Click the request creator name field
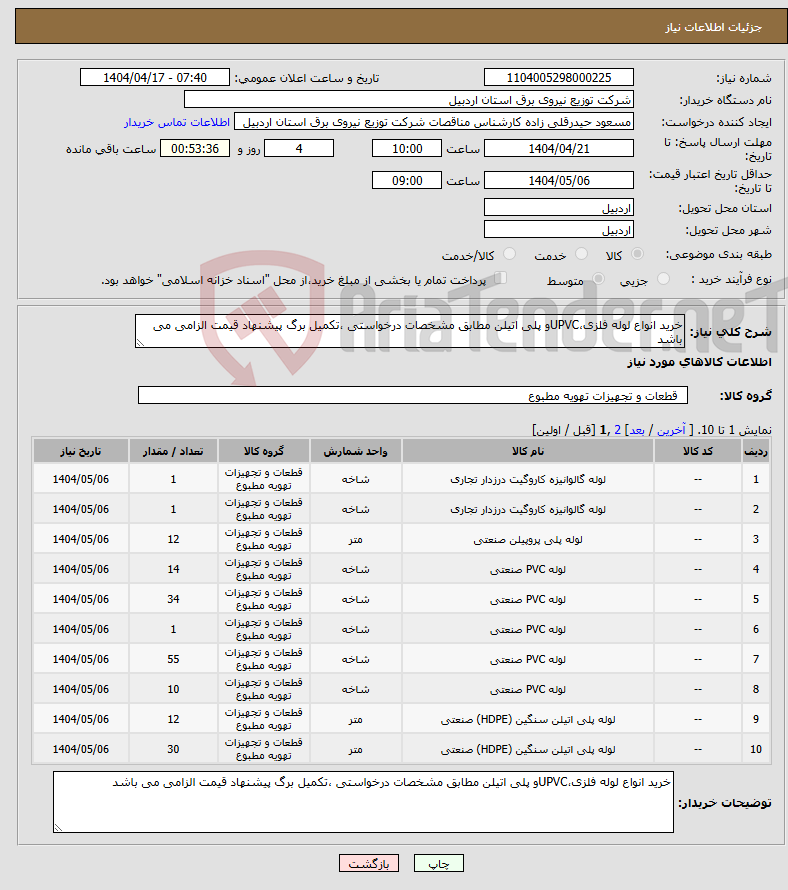Screen dimensions: 788x890 pyautogui.click(x=434, y=122)
